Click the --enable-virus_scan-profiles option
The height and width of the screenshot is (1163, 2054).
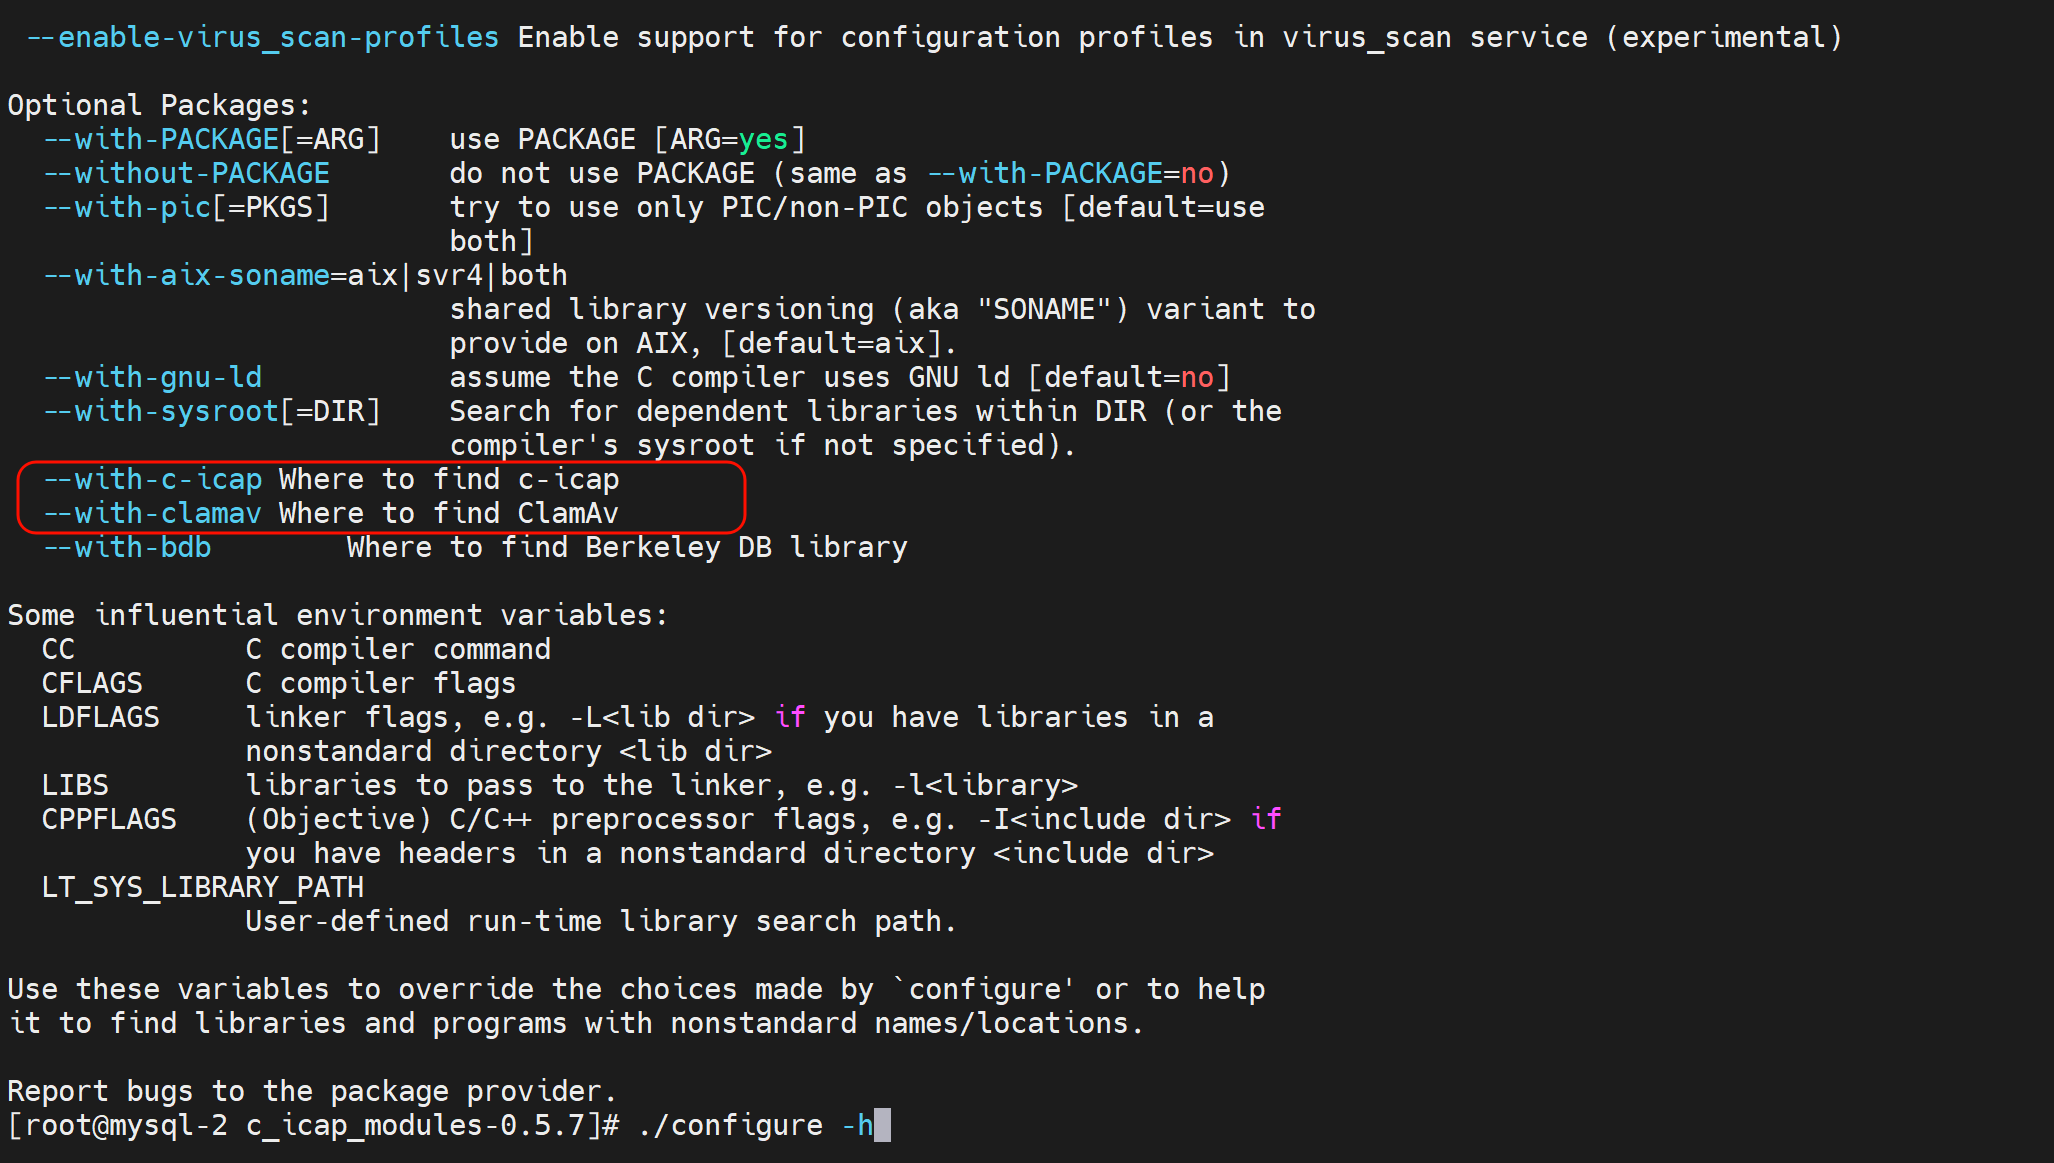tap(262, 38)
